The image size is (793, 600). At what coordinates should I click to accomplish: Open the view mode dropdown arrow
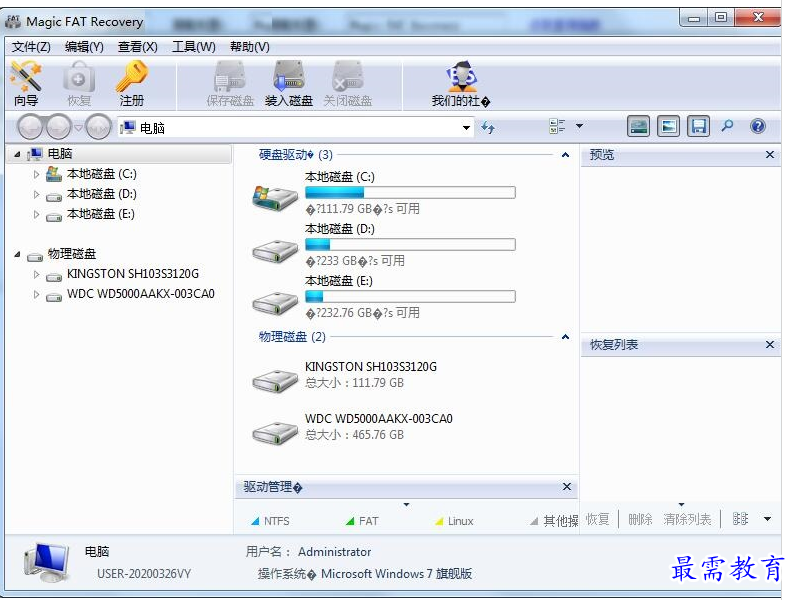[580, 126]
